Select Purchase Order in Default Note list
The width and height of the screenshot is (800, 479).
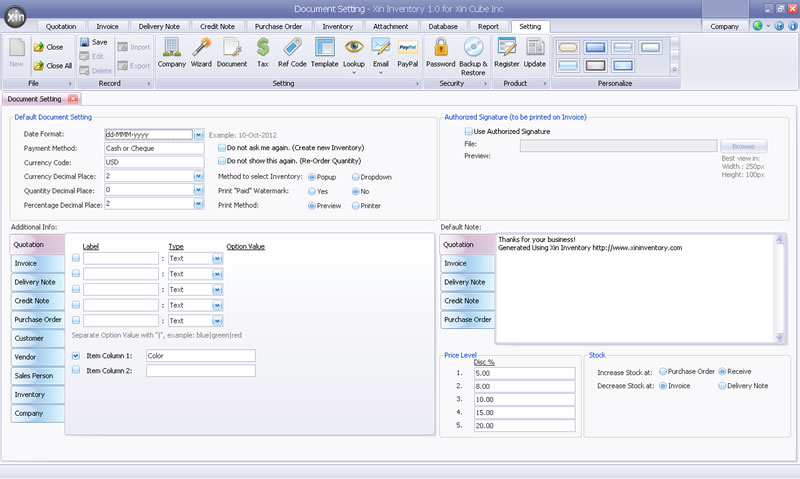tap(467, 320)
